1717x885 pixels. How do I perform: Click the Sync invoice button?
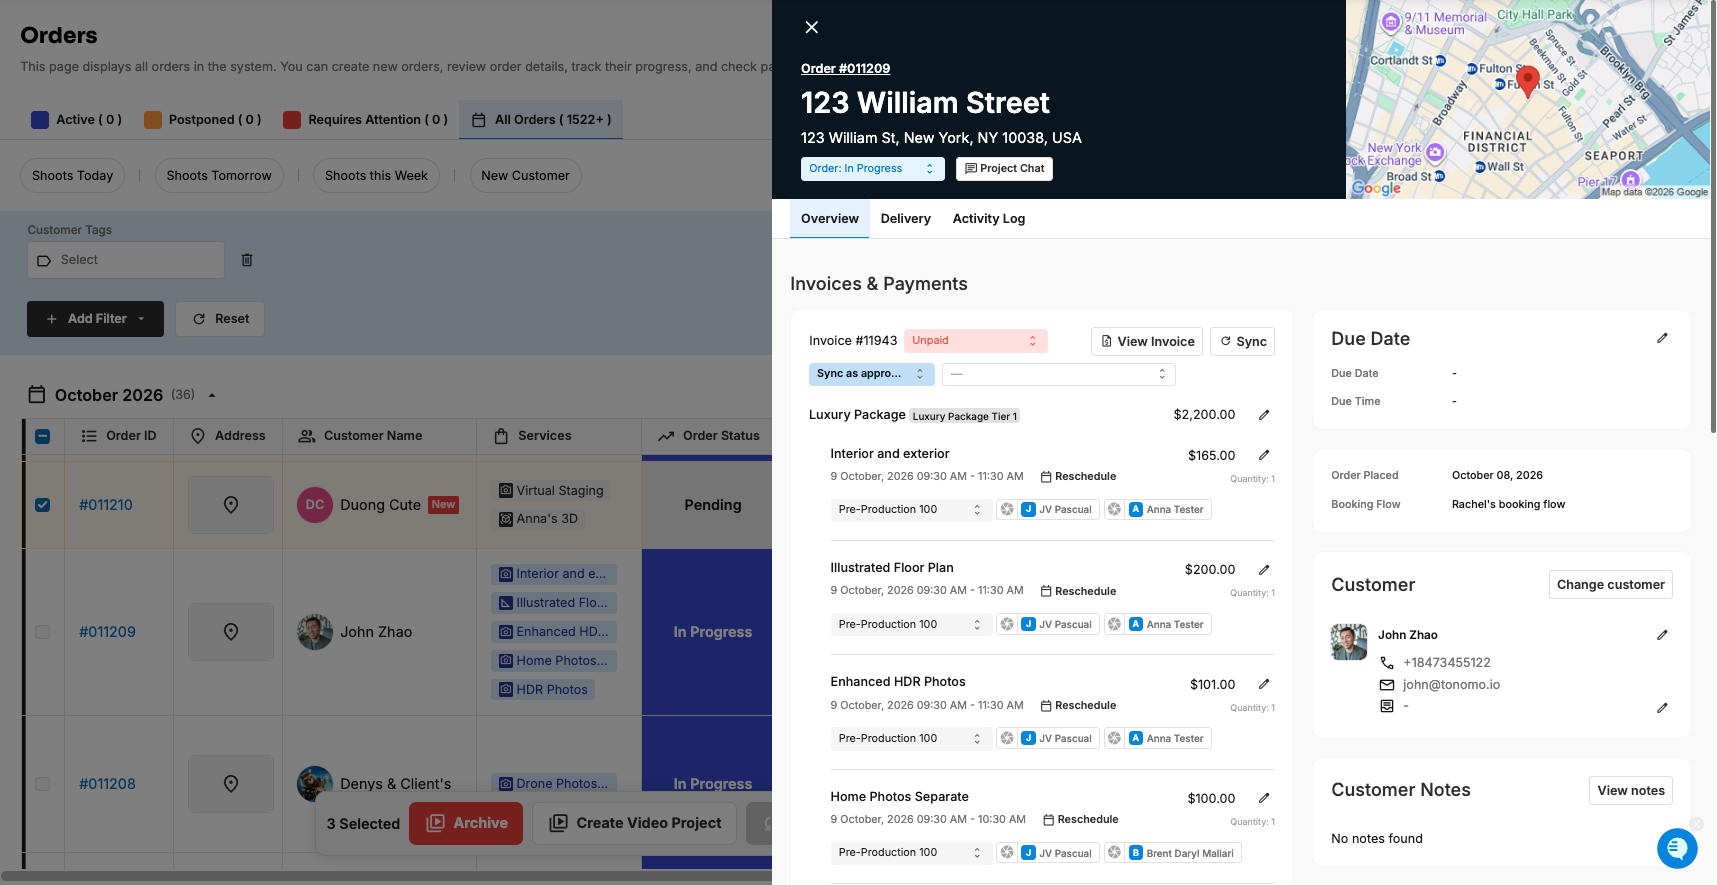pos(1243,341)
